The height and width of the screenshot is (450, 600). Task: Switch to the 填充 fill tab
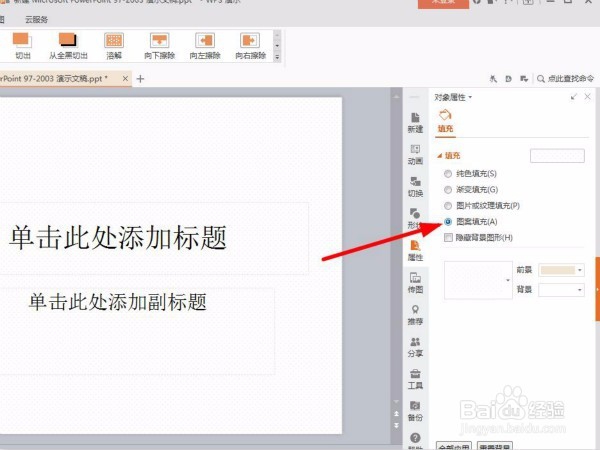pyautogui.click(x=445, y=122)
